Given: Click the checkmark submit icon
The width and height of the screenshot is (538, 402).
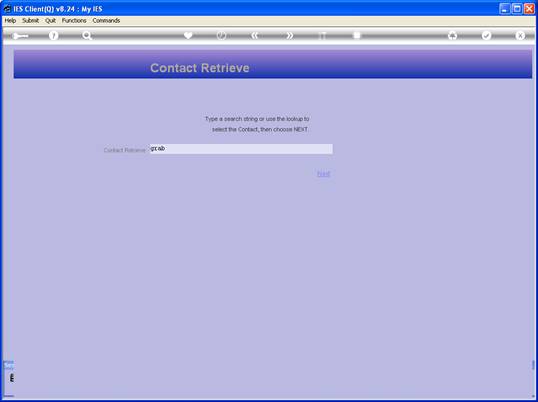Looking at the screenshot, I should click(486, 36).
